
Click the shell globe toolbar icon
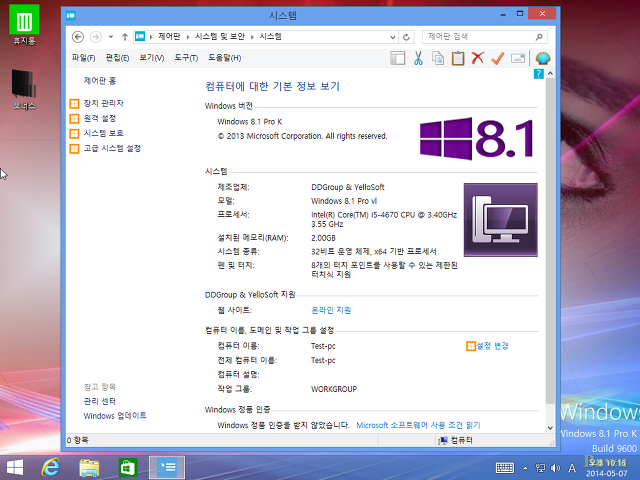click(x=543, y=58)
